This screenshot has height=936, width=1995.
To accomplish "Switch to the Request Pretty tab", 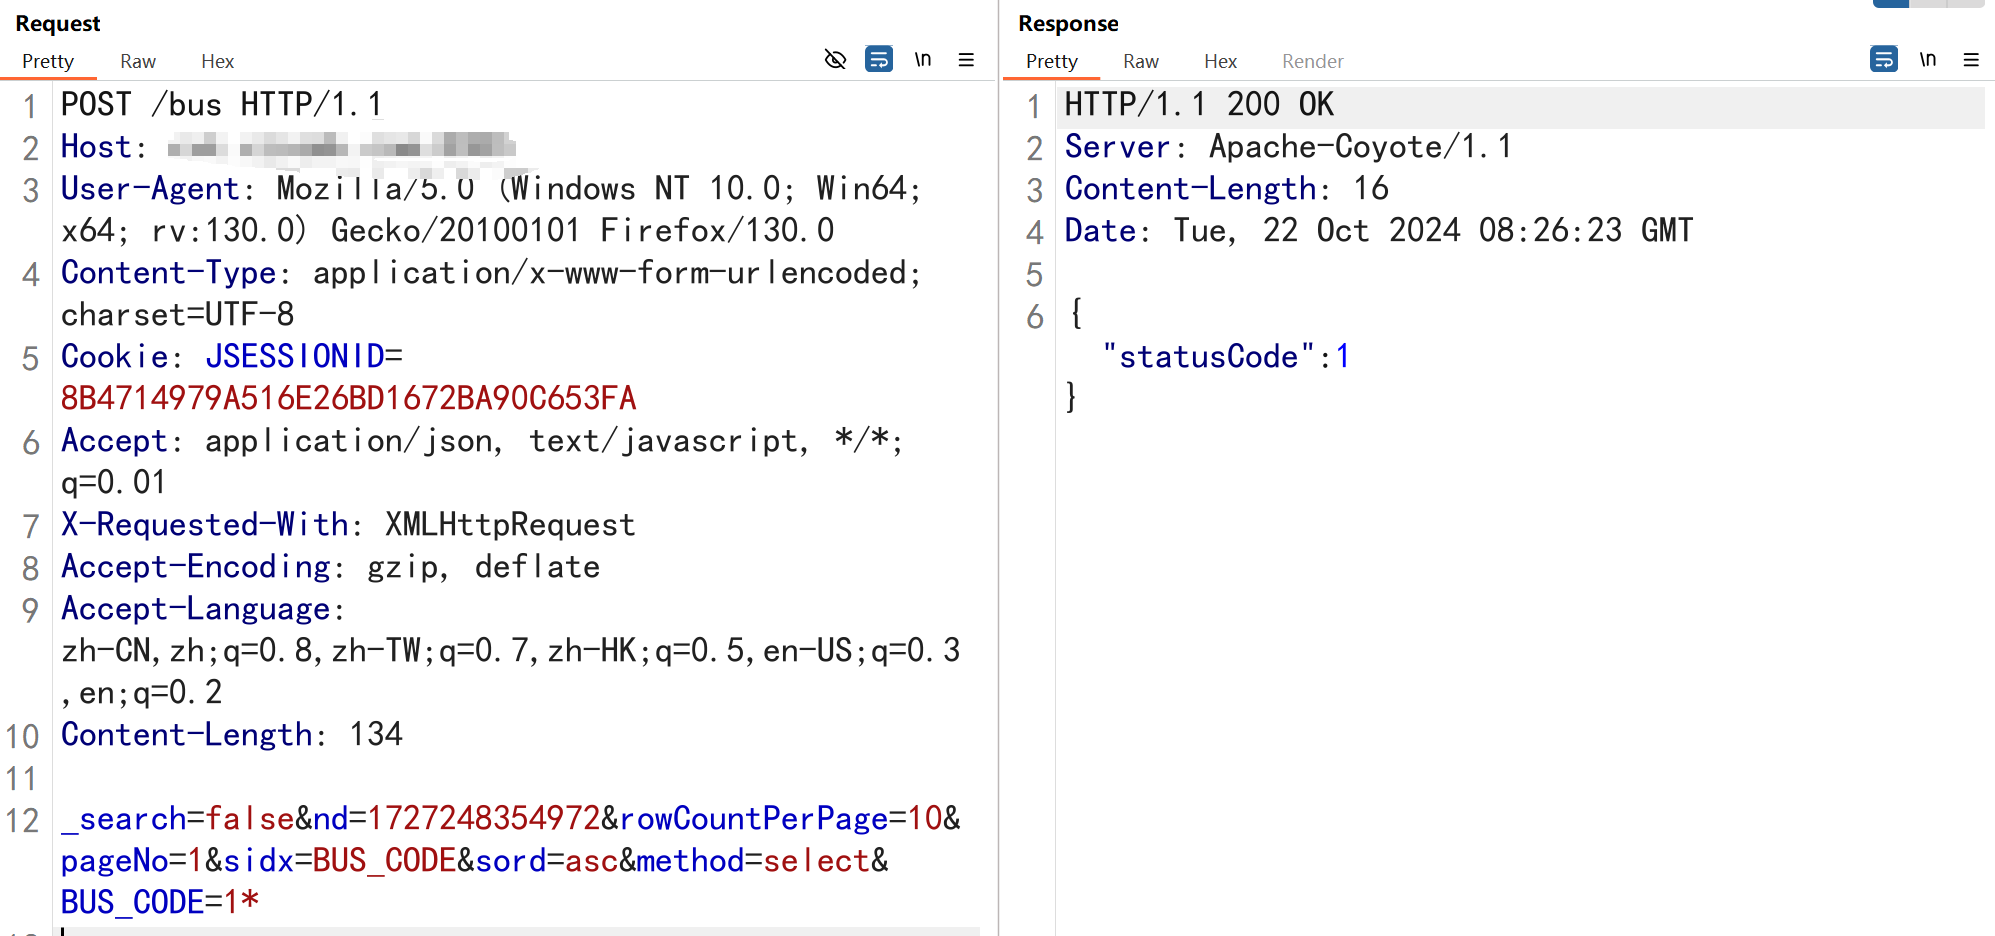I will point(48,61).
